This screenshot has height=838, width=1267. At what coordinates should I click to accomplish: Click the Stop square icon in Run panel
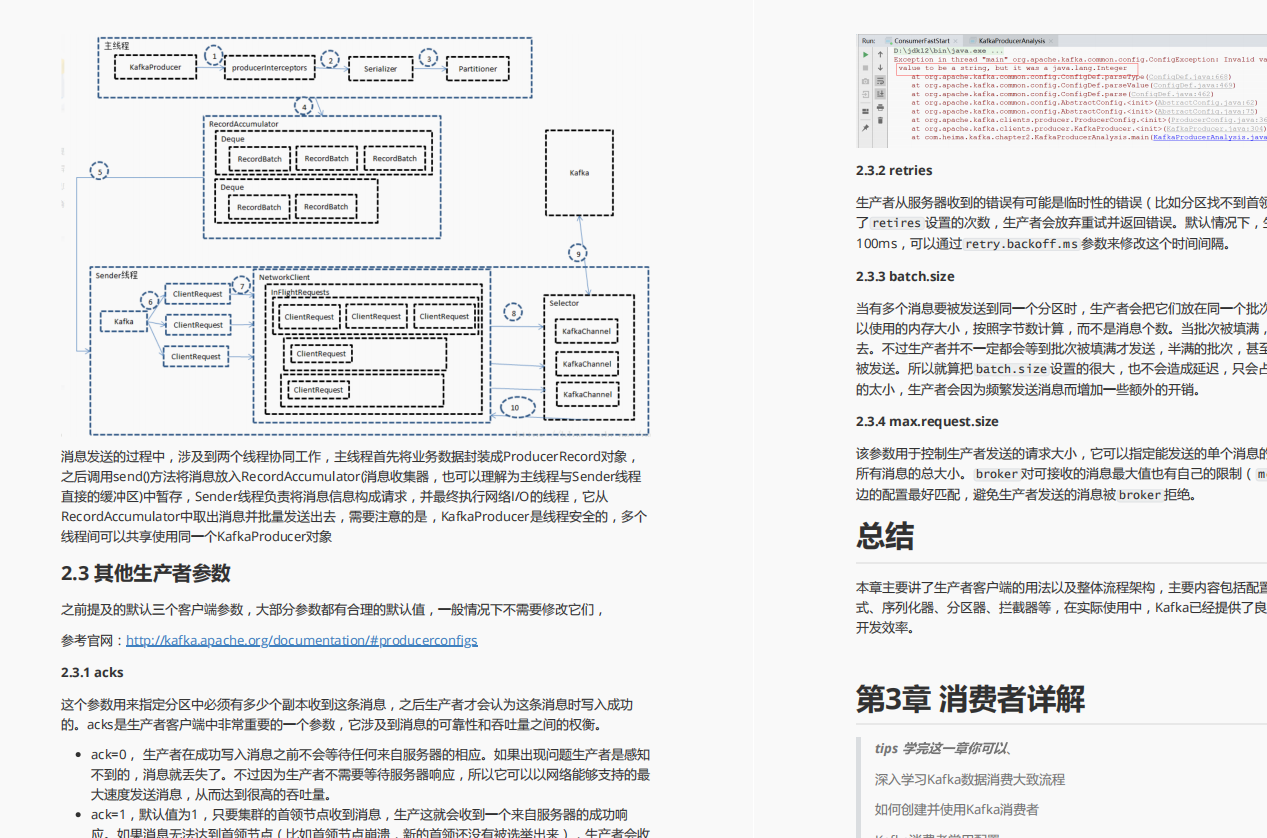click(865, 68)
